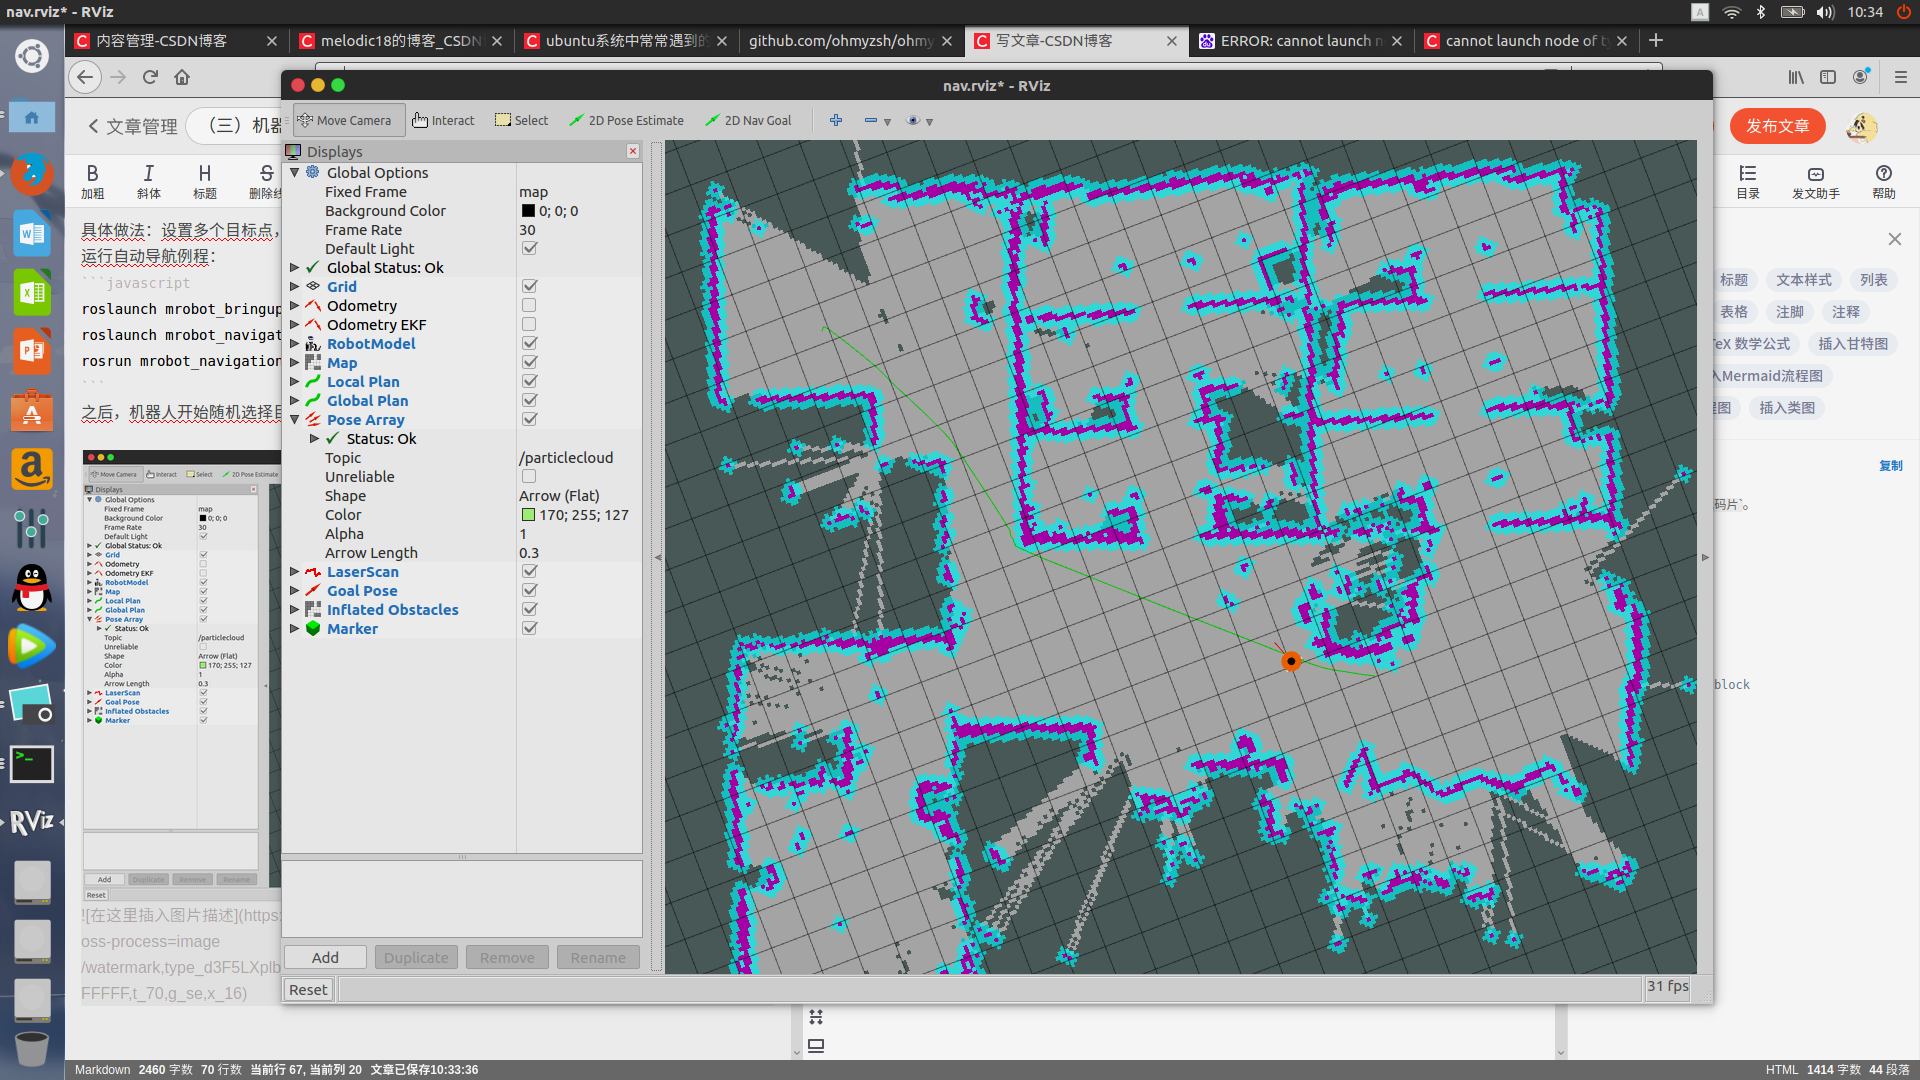
Task: Apply italic formatting in CSDN editor
Action: pos(148,181)
